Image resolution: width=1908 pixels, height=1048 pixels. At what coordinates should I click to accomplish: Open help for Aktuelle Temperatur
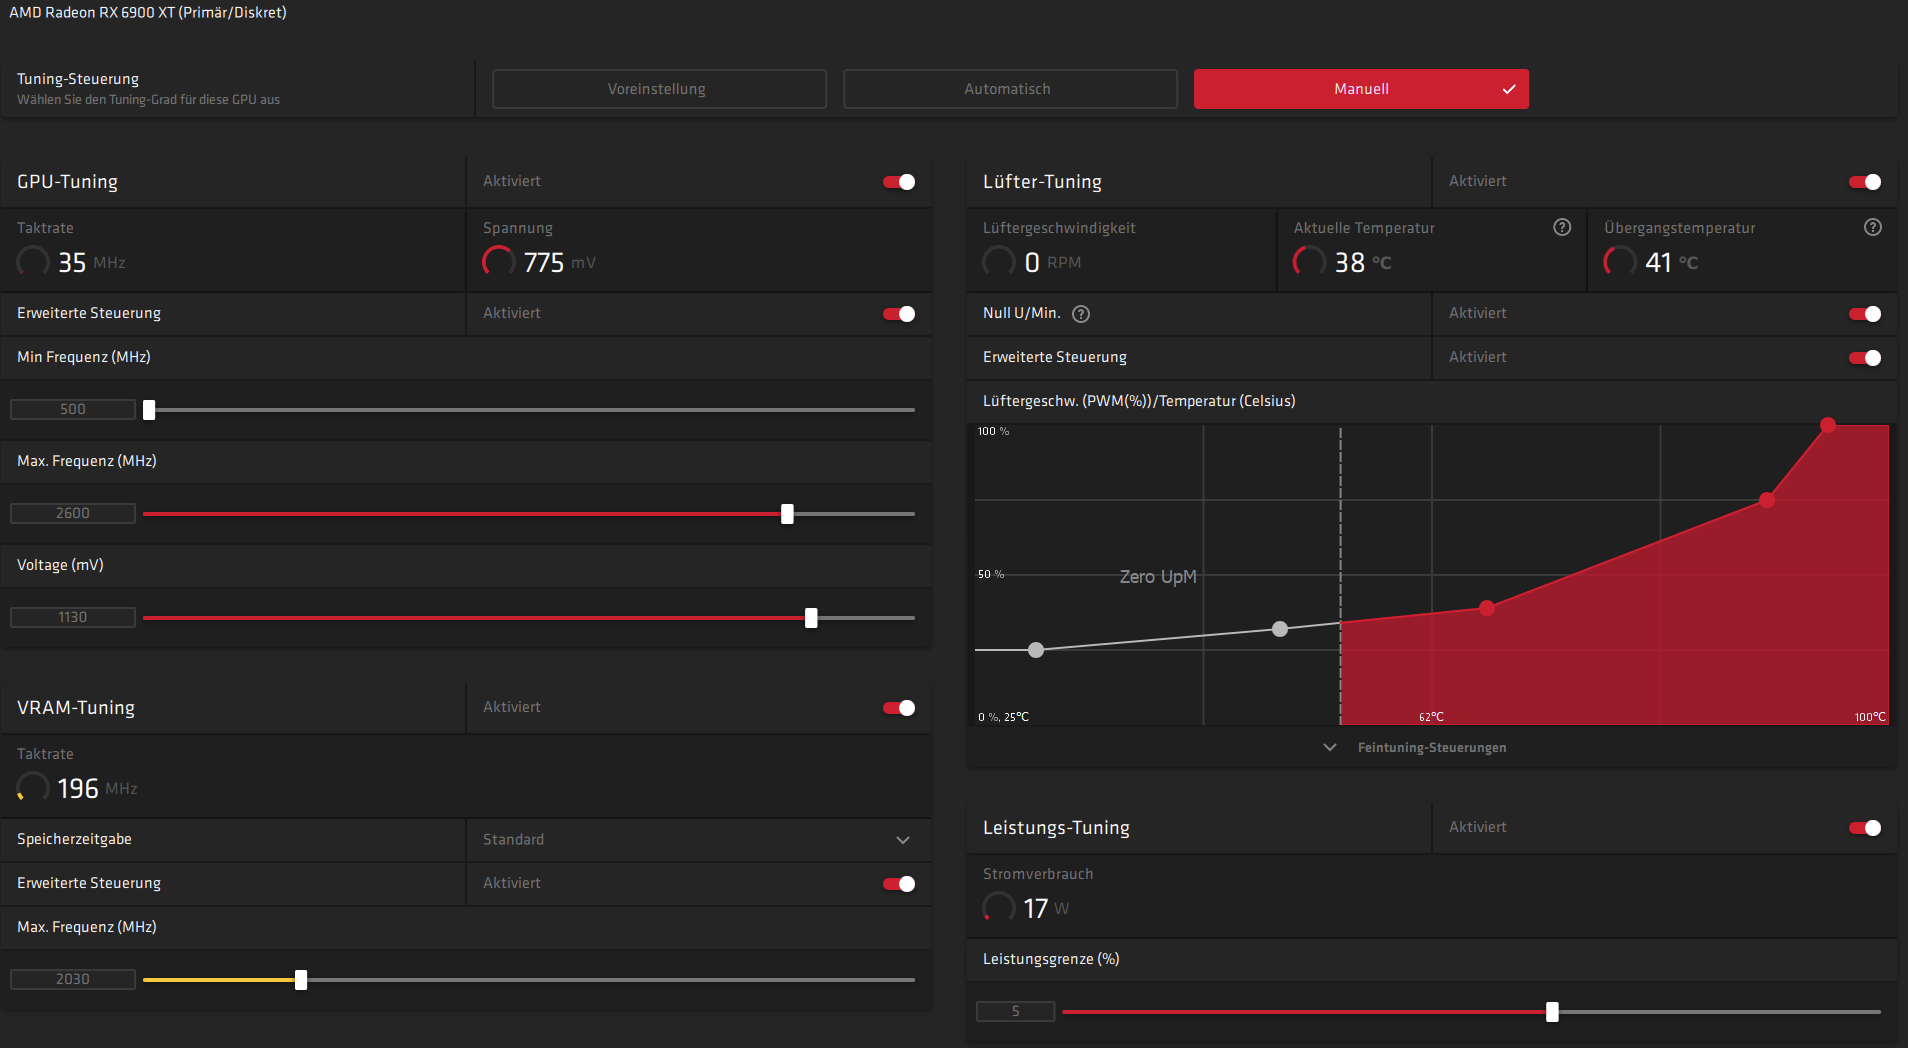pos(1562,227)
